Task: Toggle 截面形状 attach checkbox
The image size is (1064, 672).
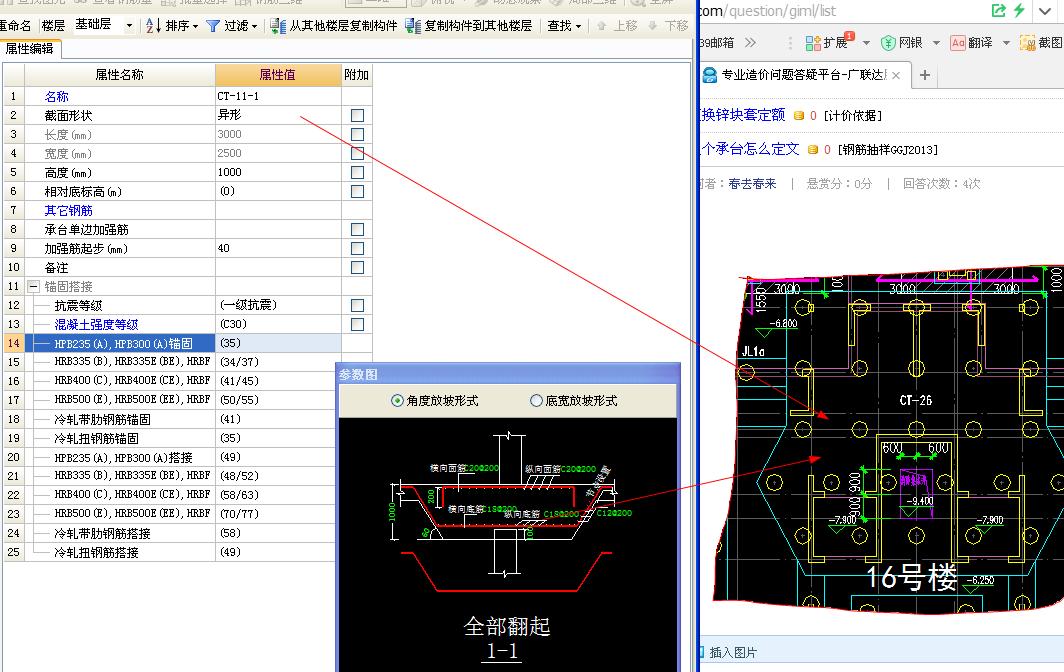Action: 357,115
